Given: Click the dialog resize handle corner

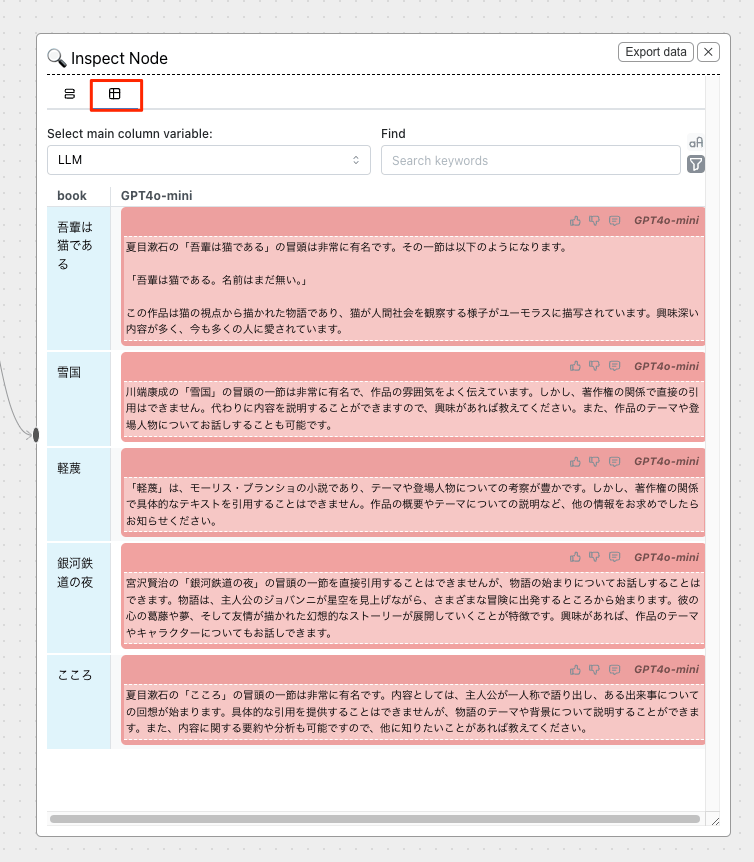Looking at the screenshot, I should click(x=715, y=821).
